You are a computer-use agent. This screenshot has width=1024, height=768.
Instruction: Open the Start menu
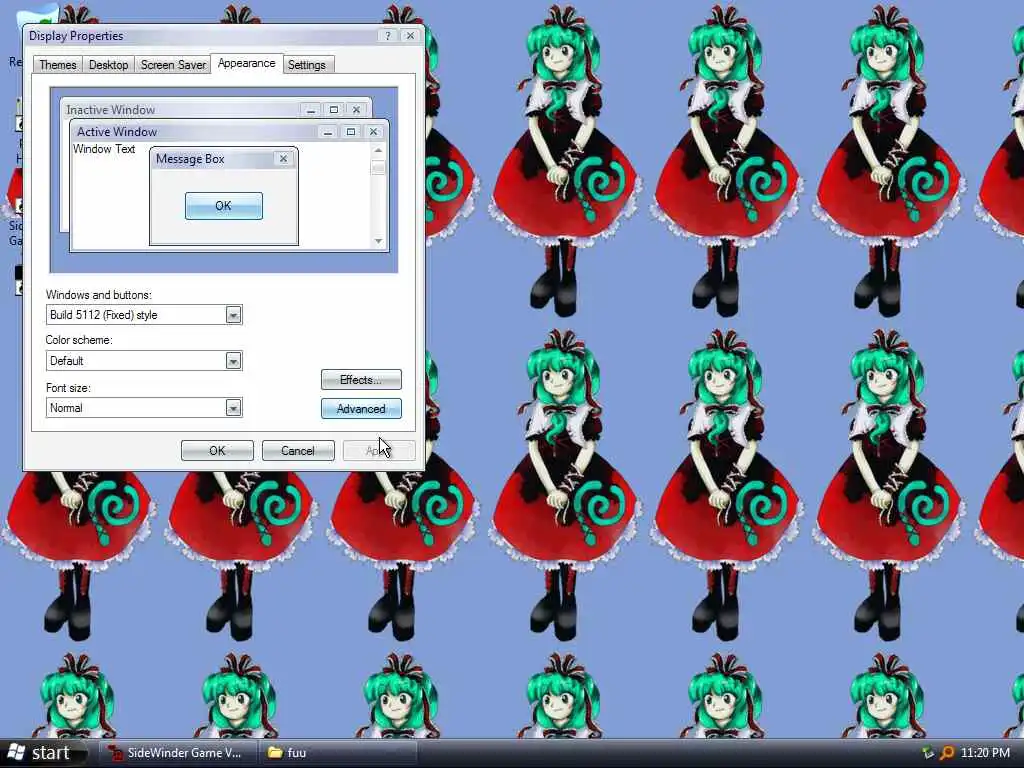44,753
